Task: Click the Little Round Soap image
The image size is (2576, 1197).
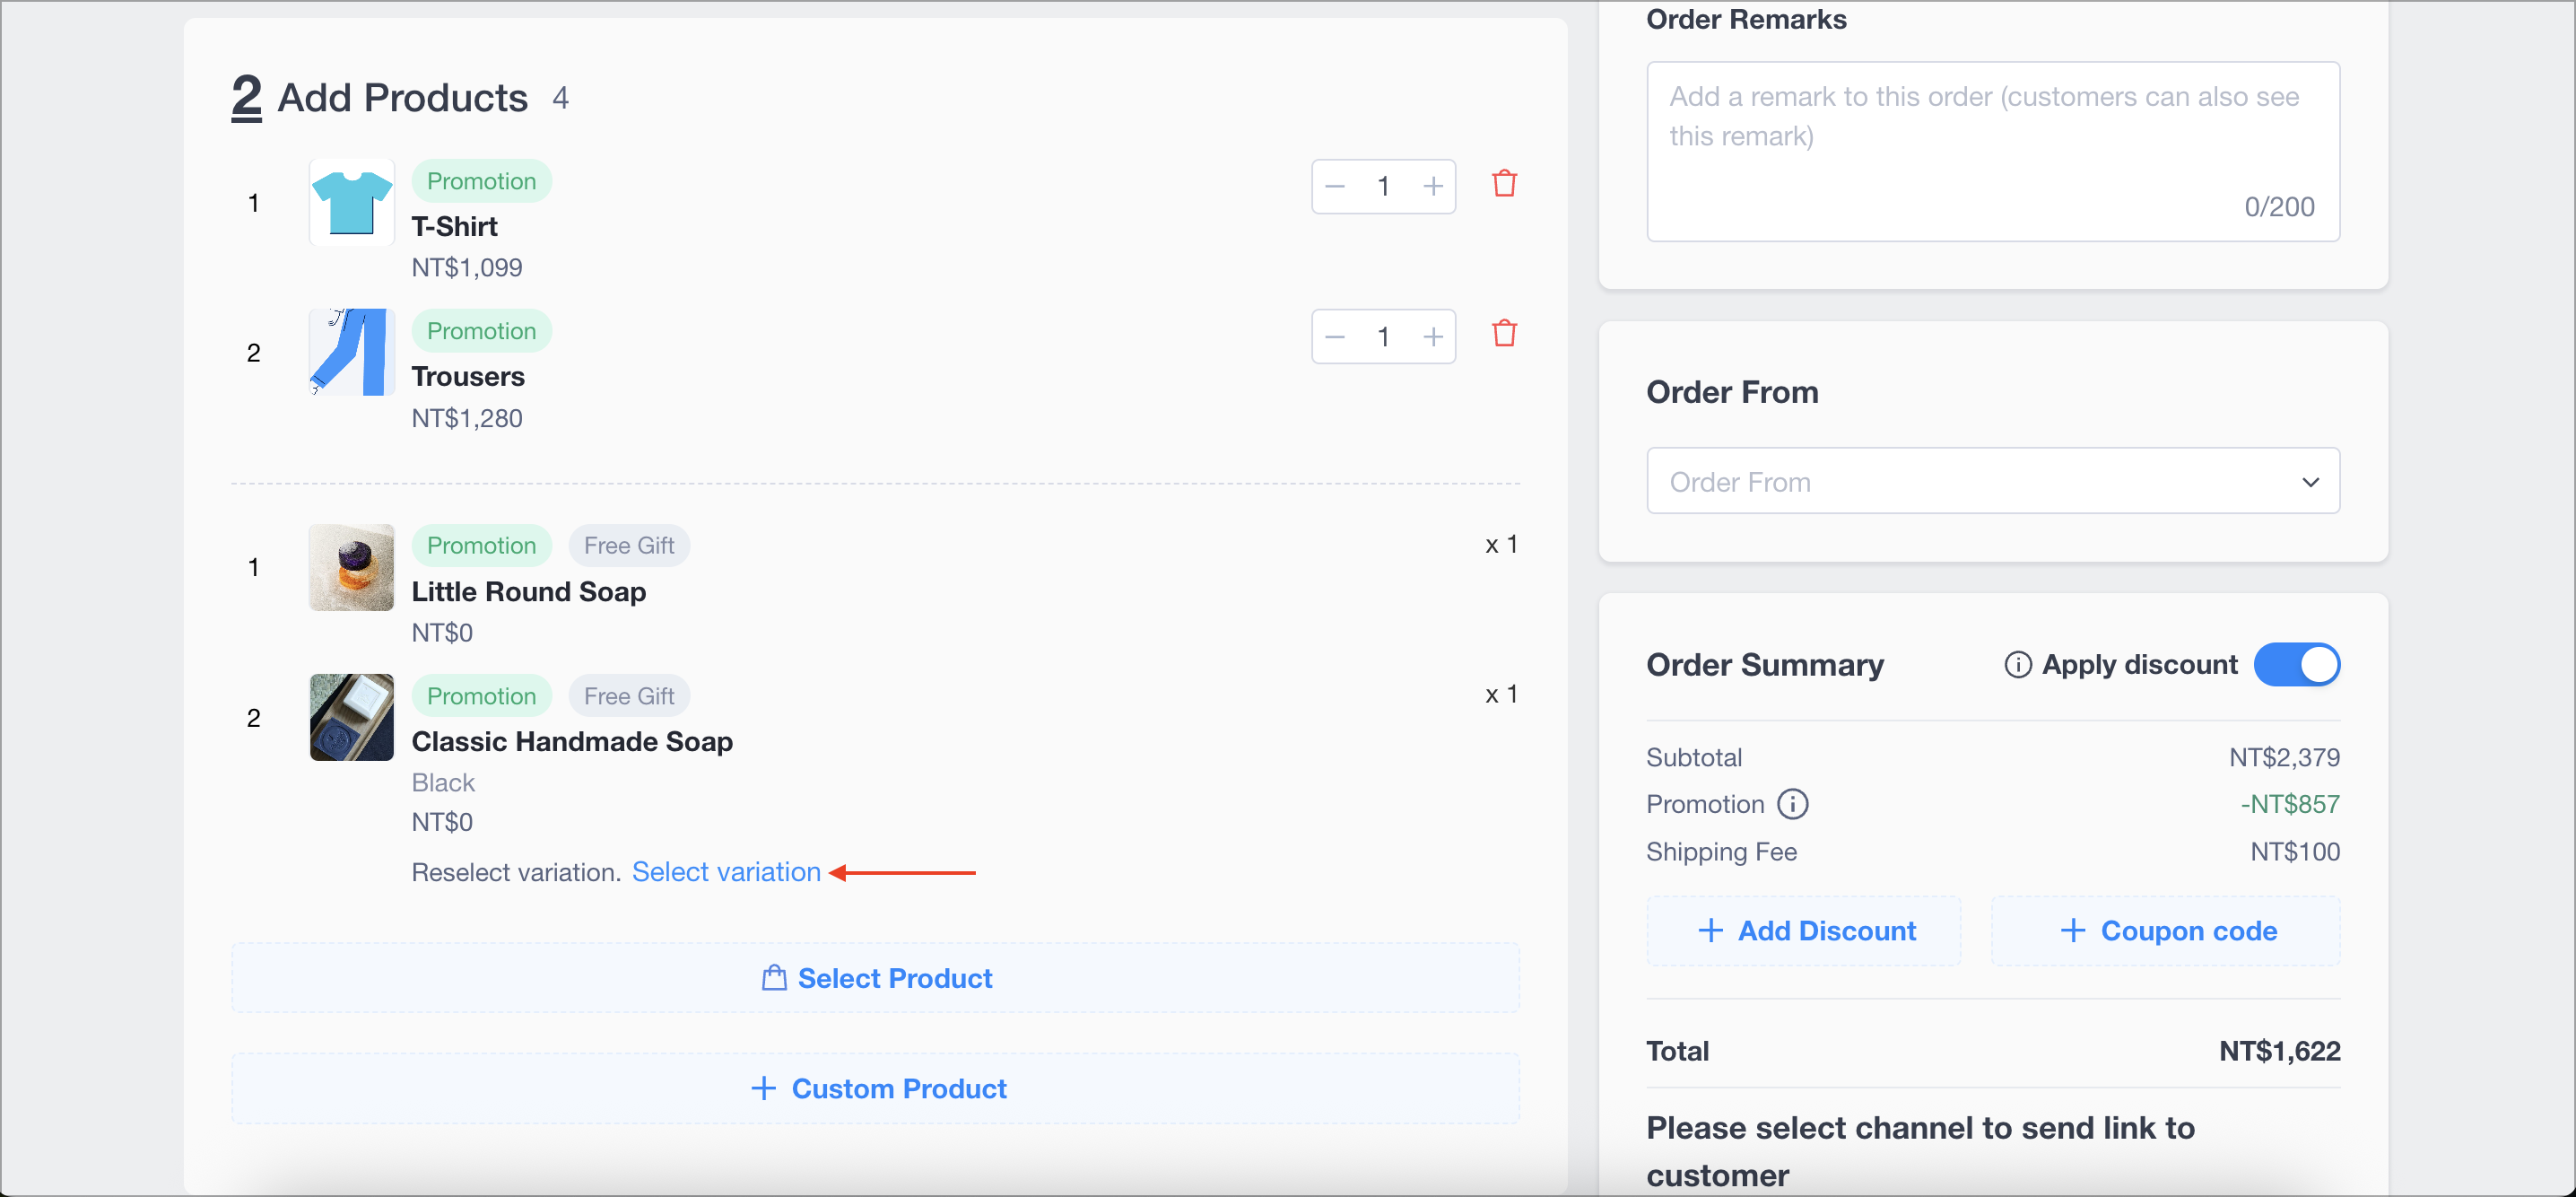Action: 351,567
